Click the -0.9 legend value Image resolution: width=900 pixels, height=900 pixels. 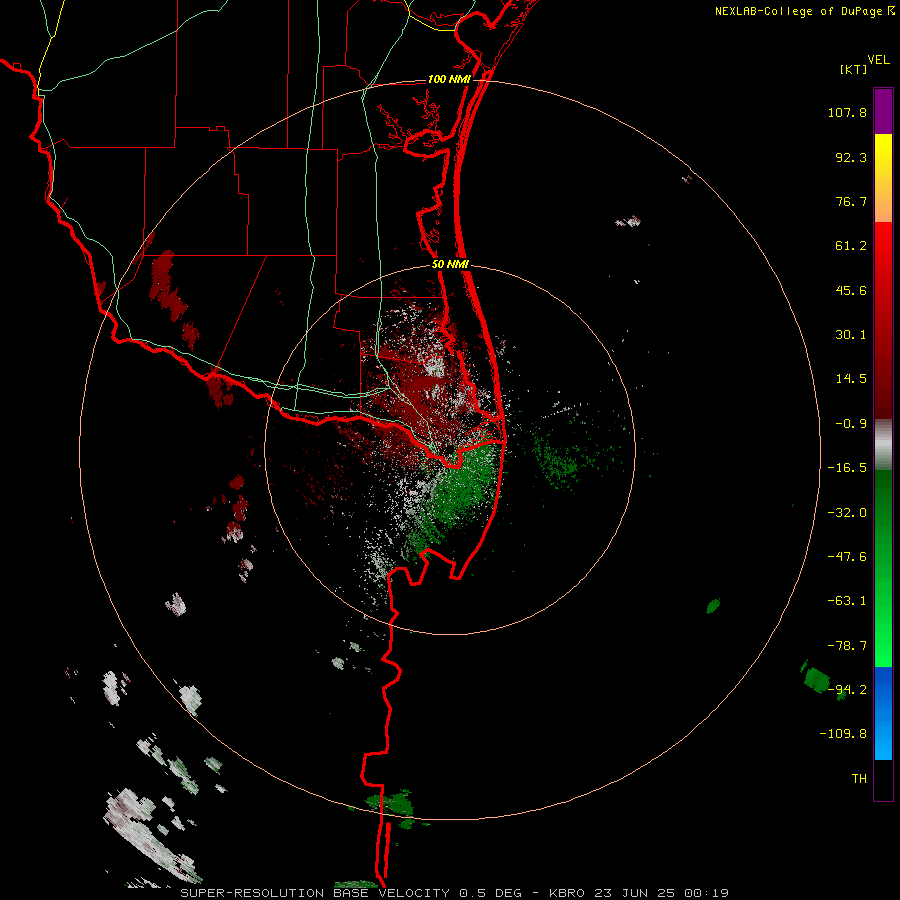coord(851,424)
